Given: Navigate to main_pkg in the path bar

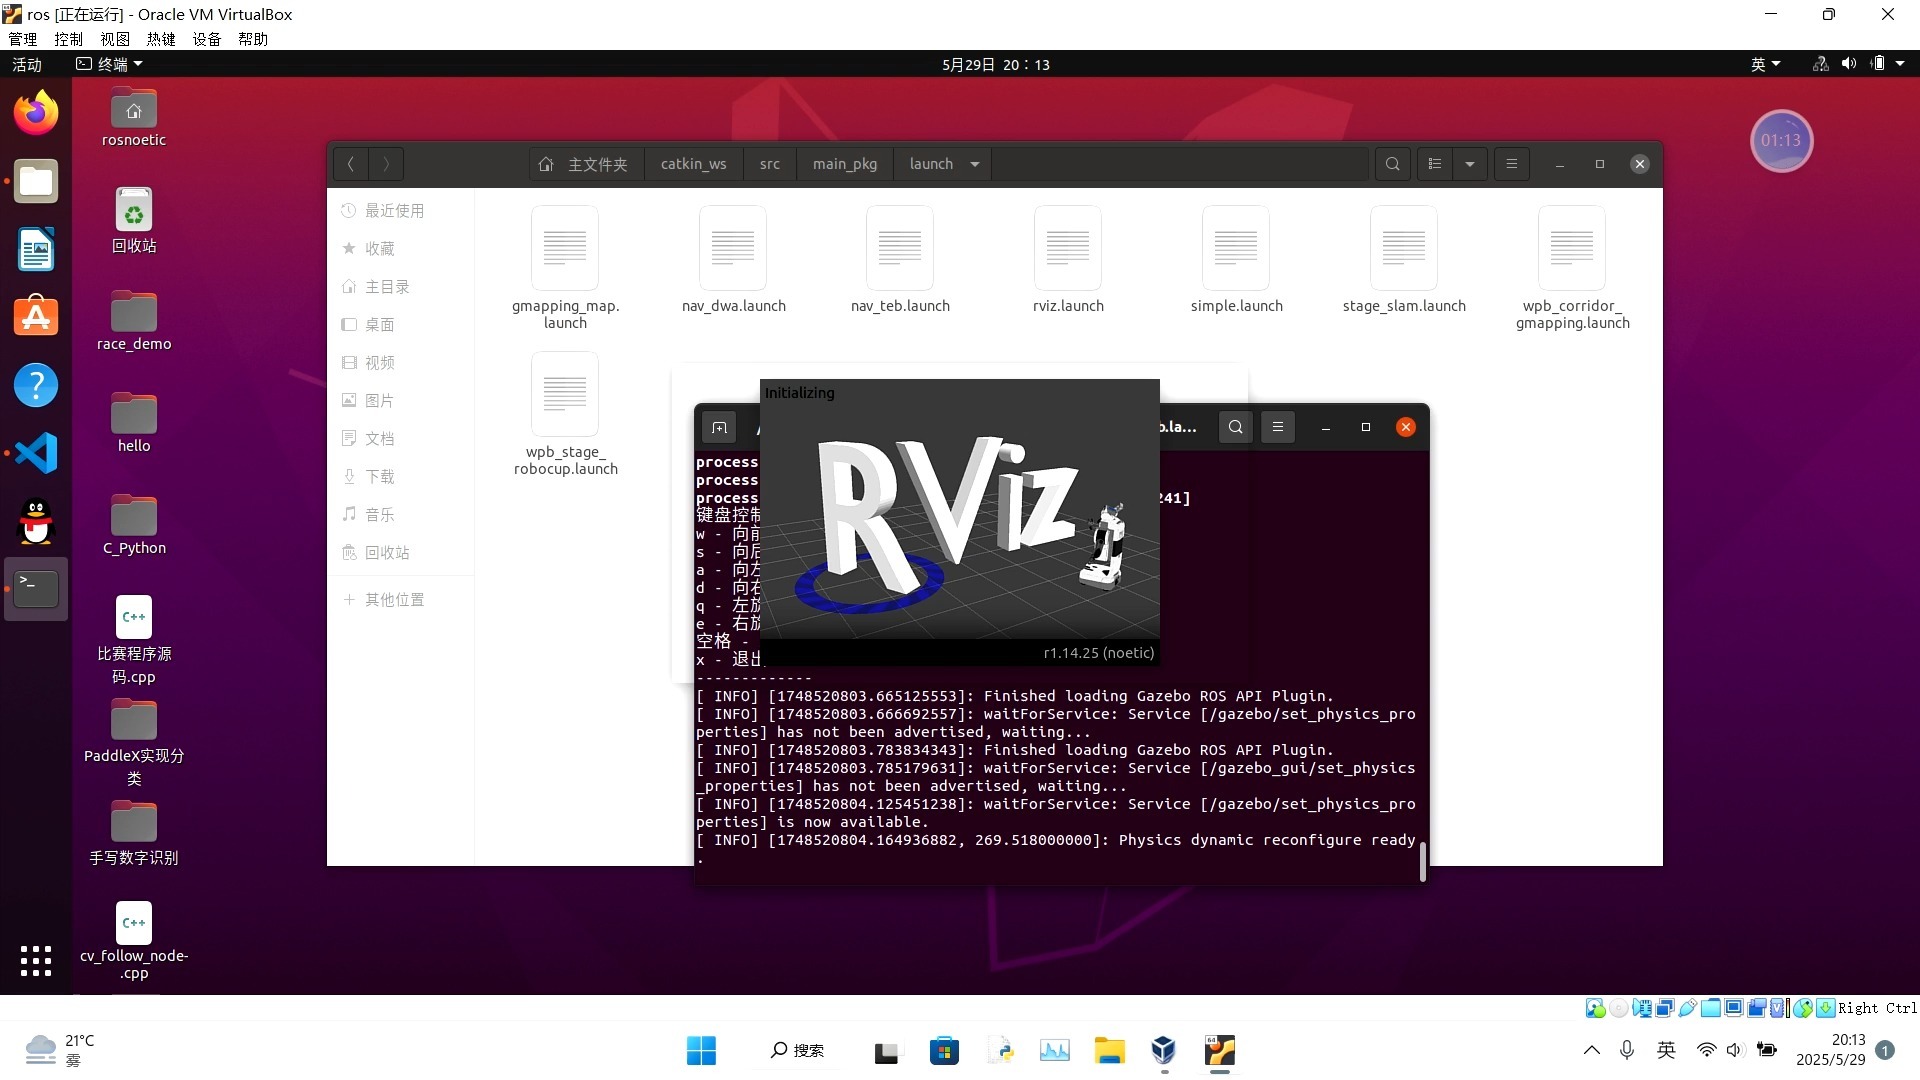Looking at the screenshot, I should 845,164.
